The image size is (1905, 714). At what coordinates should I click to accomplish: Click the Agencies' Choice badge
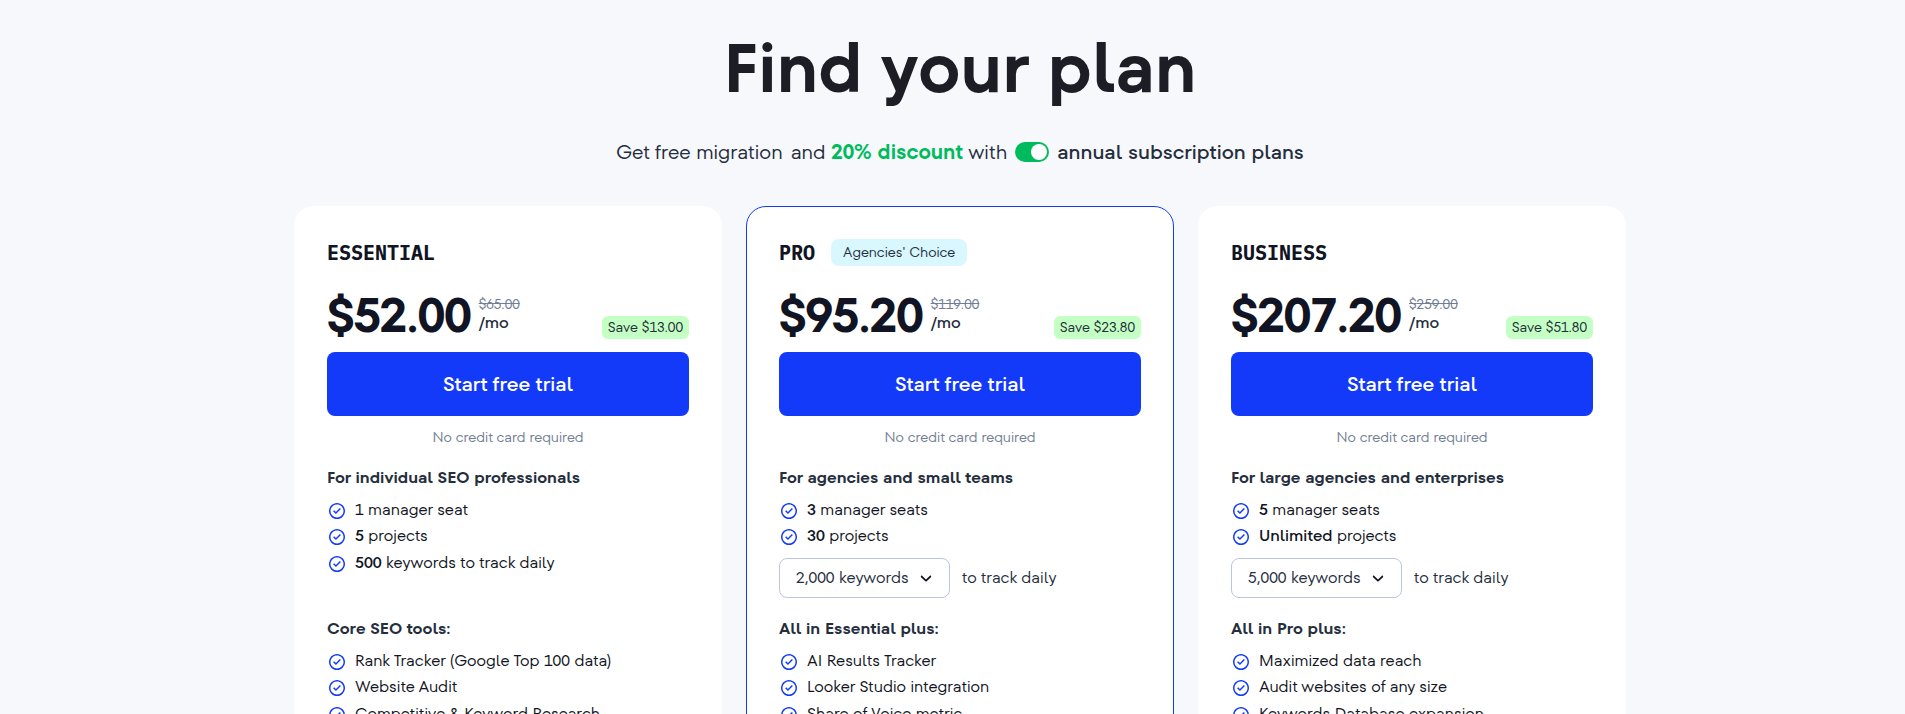click(897, 252)
